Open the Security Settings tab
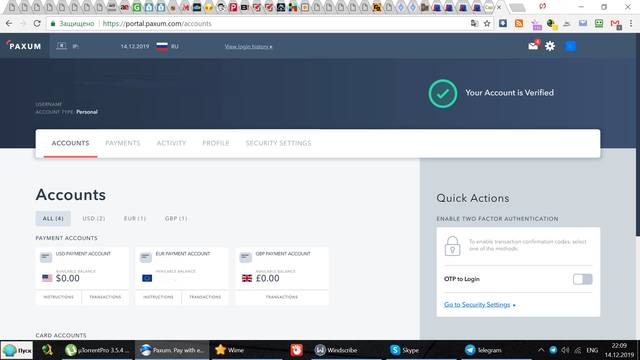The width and height of the screenshot is (640, 360). (x=278, y=143)
